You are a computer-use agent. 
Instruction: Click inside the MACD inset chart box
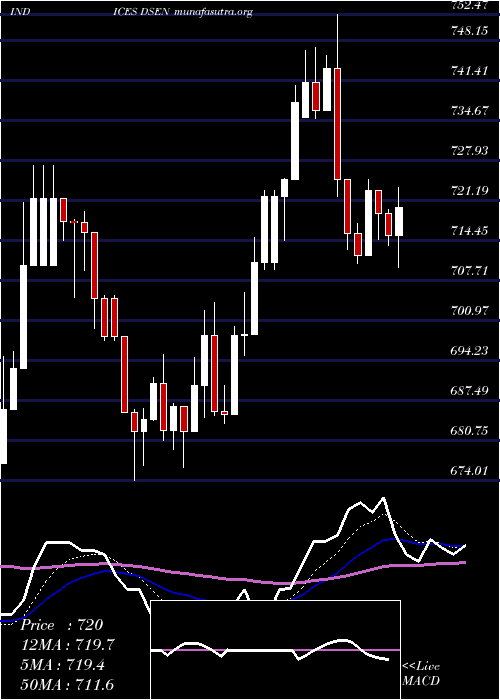click(x=275, y=650)
